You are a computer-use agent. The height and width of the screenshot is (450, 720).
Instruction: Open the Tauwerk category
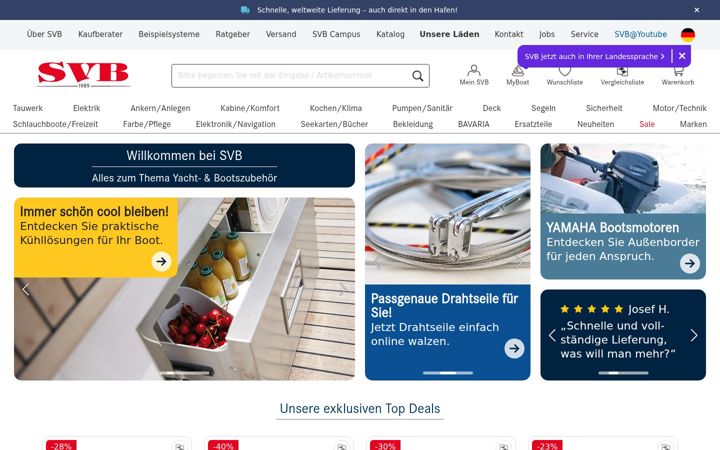tap(28, 108)
